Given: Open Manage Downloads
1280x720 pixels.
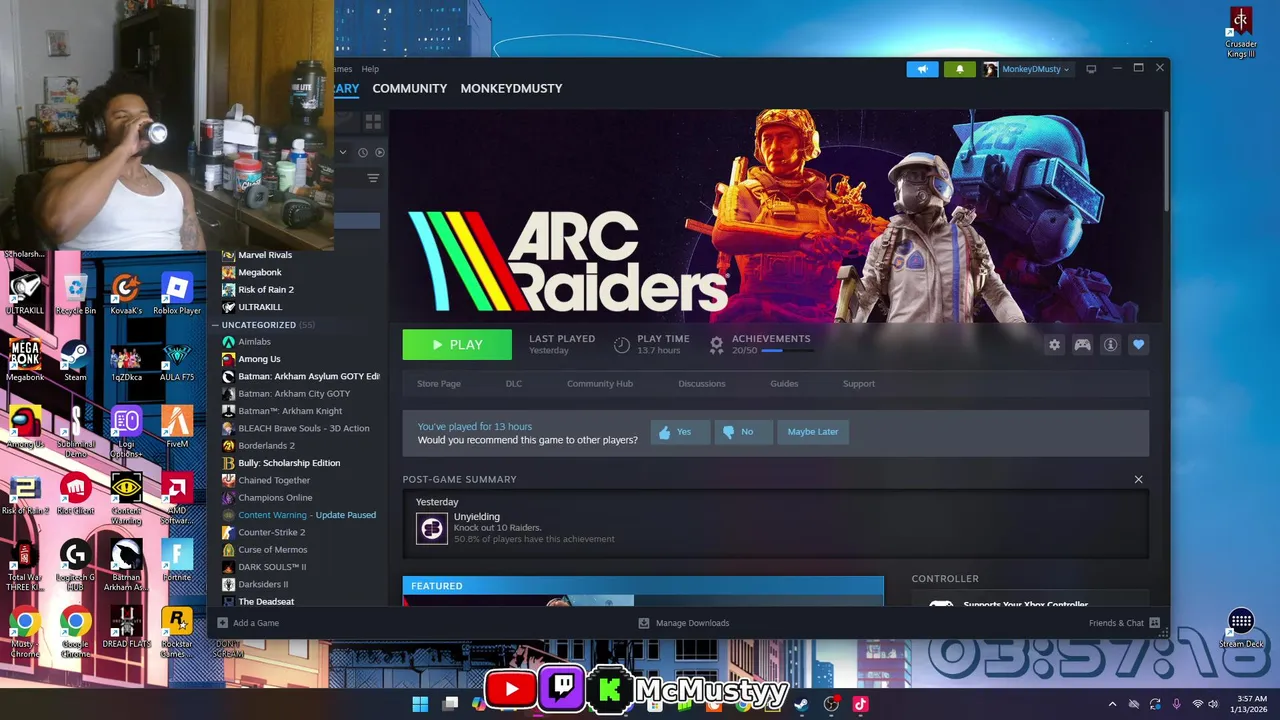Looking at the screenshot, I should (684, 623).
